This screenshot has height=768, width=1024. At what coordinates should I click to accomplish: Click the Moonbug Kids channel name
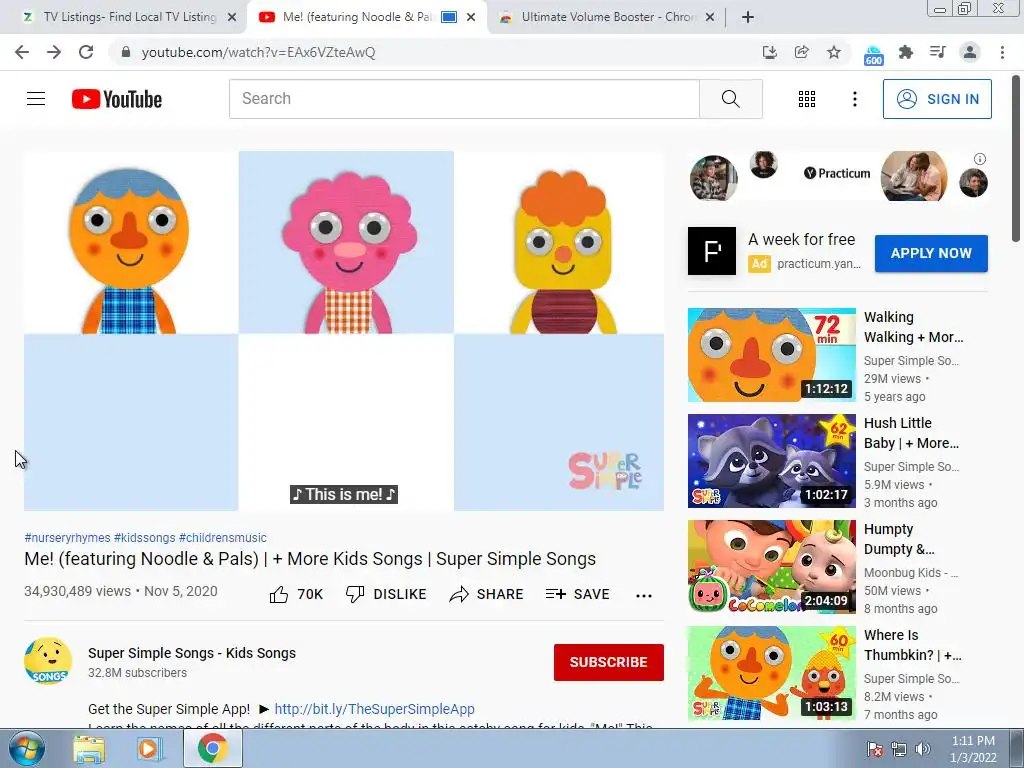pyautogui.click(x=911, y=573)
